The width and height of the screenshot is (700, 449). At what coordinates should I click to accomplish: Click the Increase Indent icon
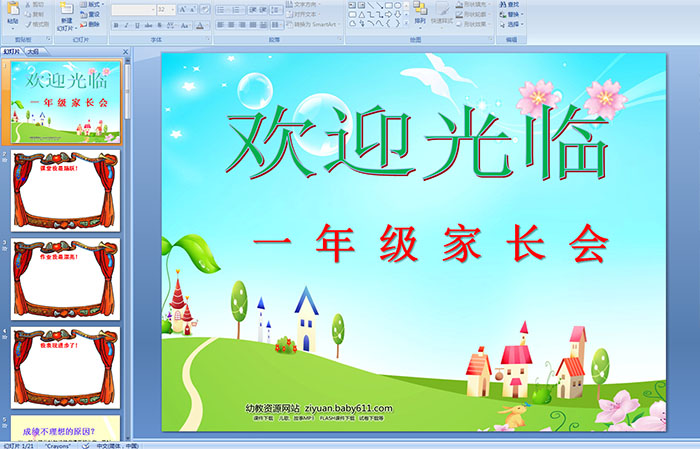[x=263, y=10]
